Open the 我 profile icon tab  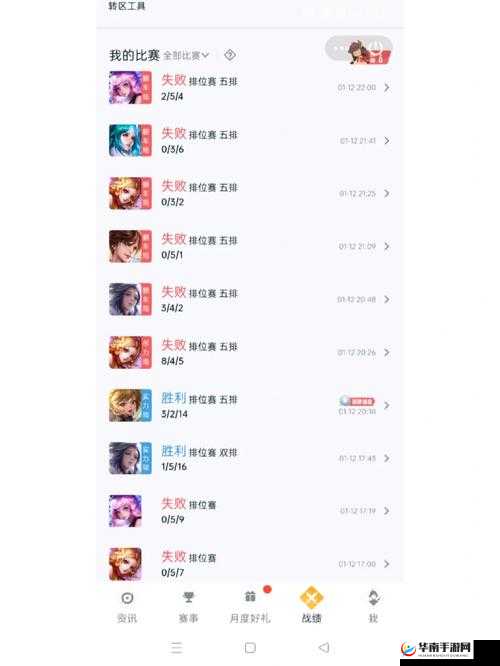click(373, 598)
